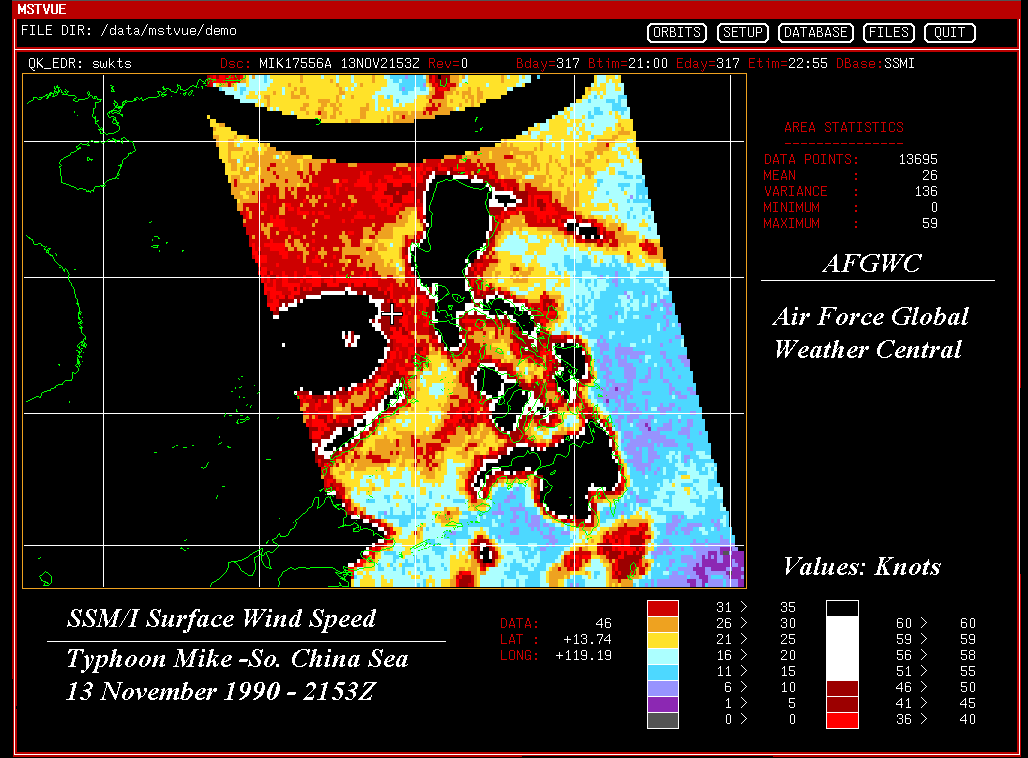The image size is (1028, 758).
Task: Select the orange 26-30 knots legend swatch
Action: [x=663, y=623]
